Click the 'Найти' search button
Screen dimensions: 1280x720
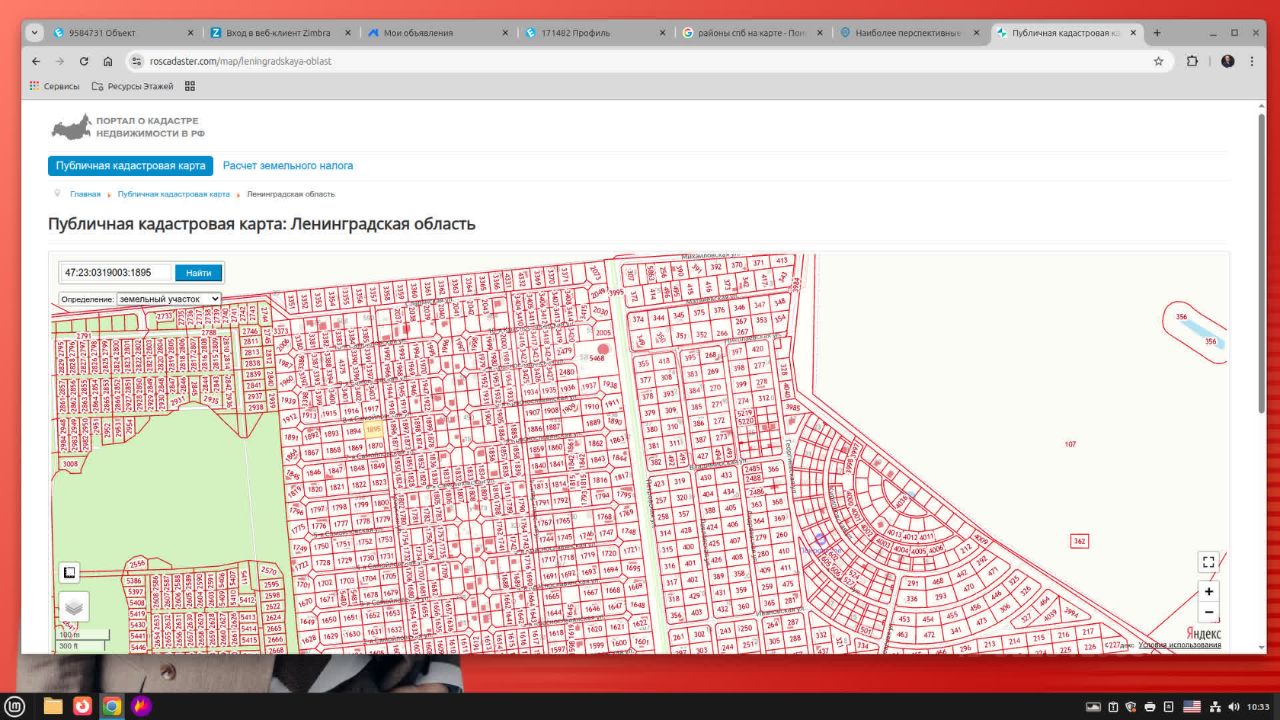(x=198, y=273)
